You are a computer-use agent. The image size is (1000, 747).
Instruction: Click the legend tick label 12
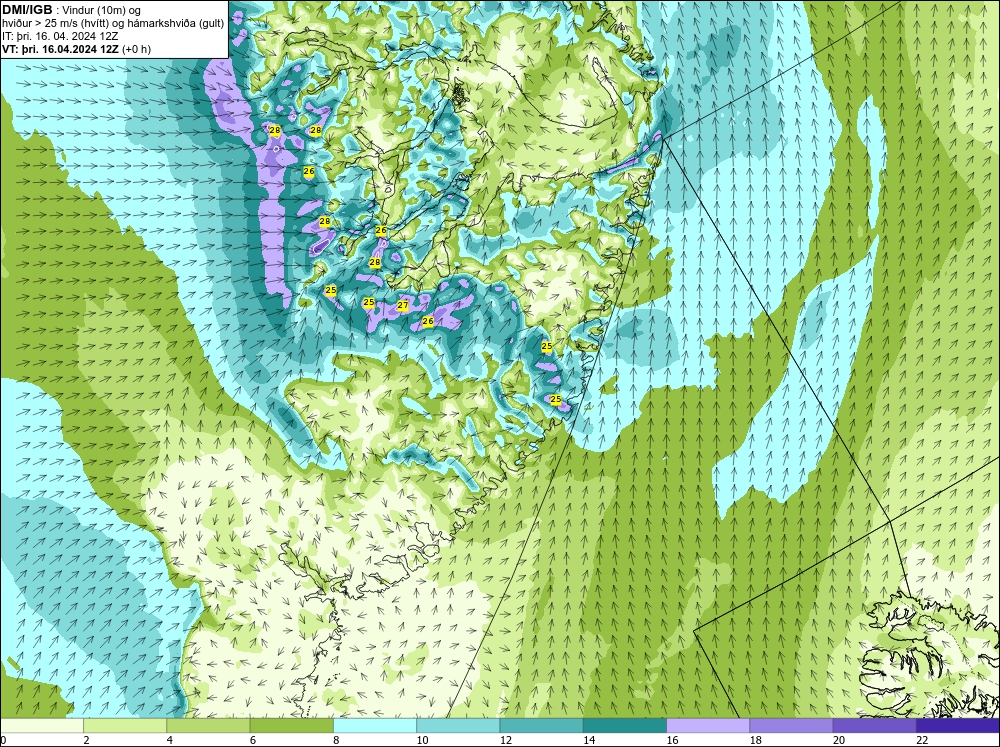(x=506, y=740)
